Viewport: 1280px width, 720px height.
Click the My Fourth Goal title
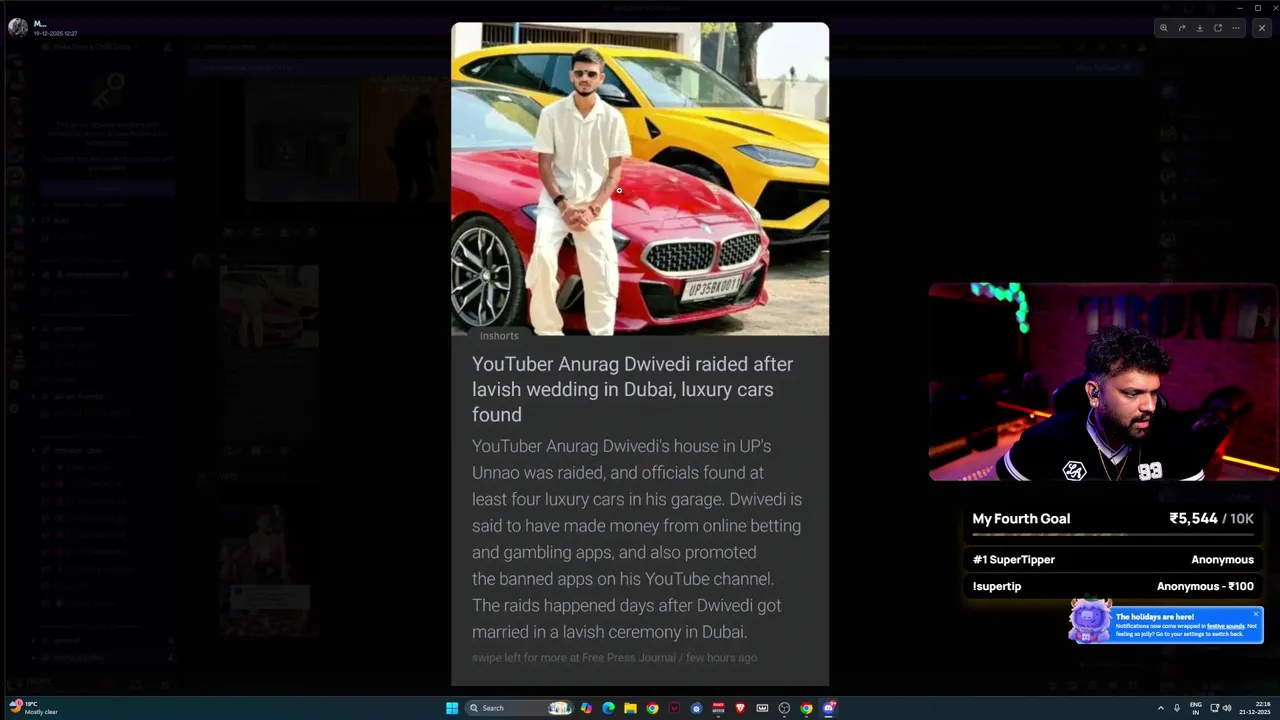click(1021, 518)
